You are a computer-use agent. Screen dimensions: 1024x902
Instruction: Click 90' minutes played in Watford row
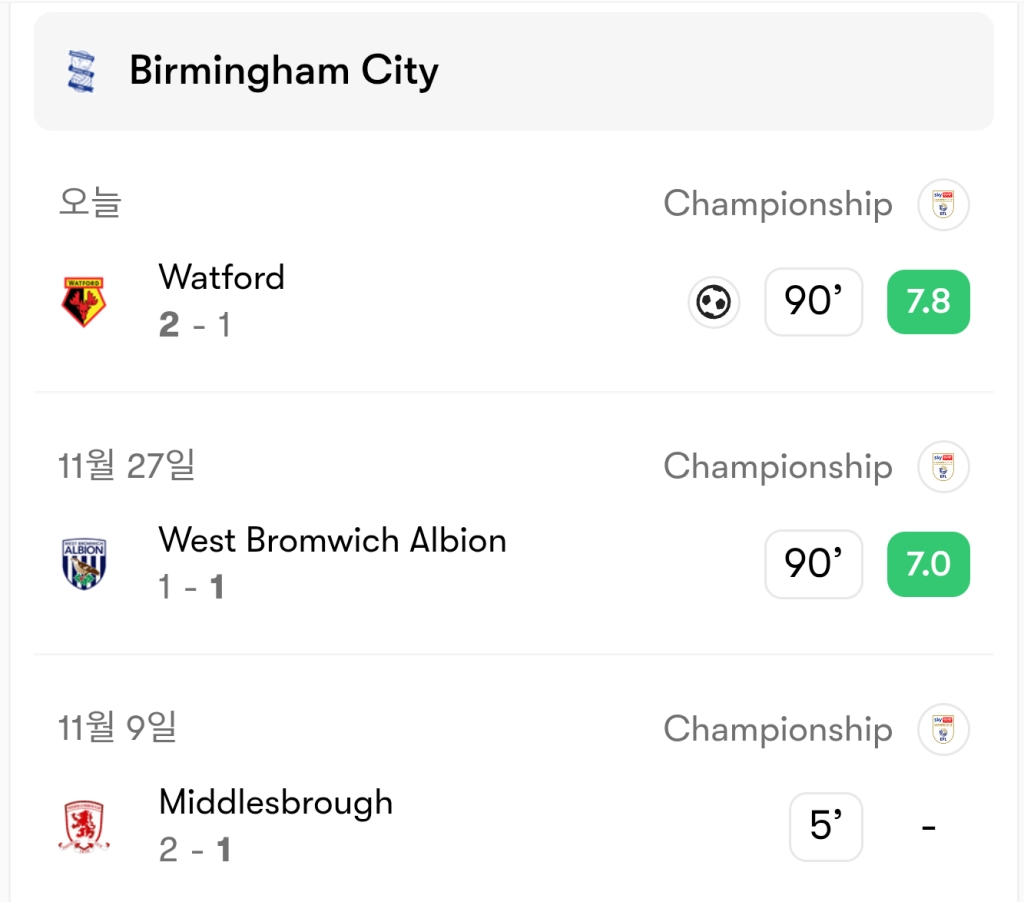[813, 301]
